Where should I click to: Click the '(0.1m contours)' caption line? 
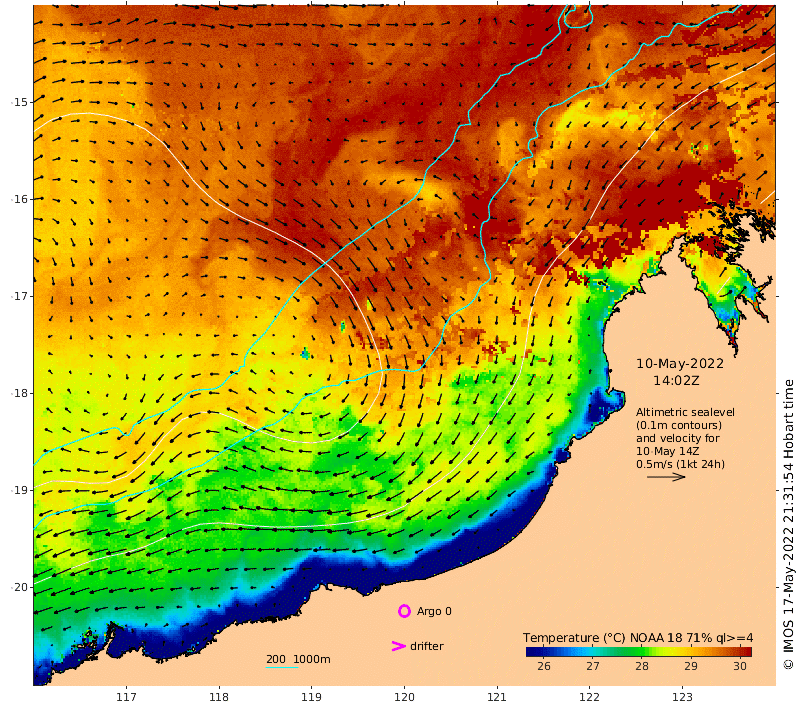click(679, 425)
